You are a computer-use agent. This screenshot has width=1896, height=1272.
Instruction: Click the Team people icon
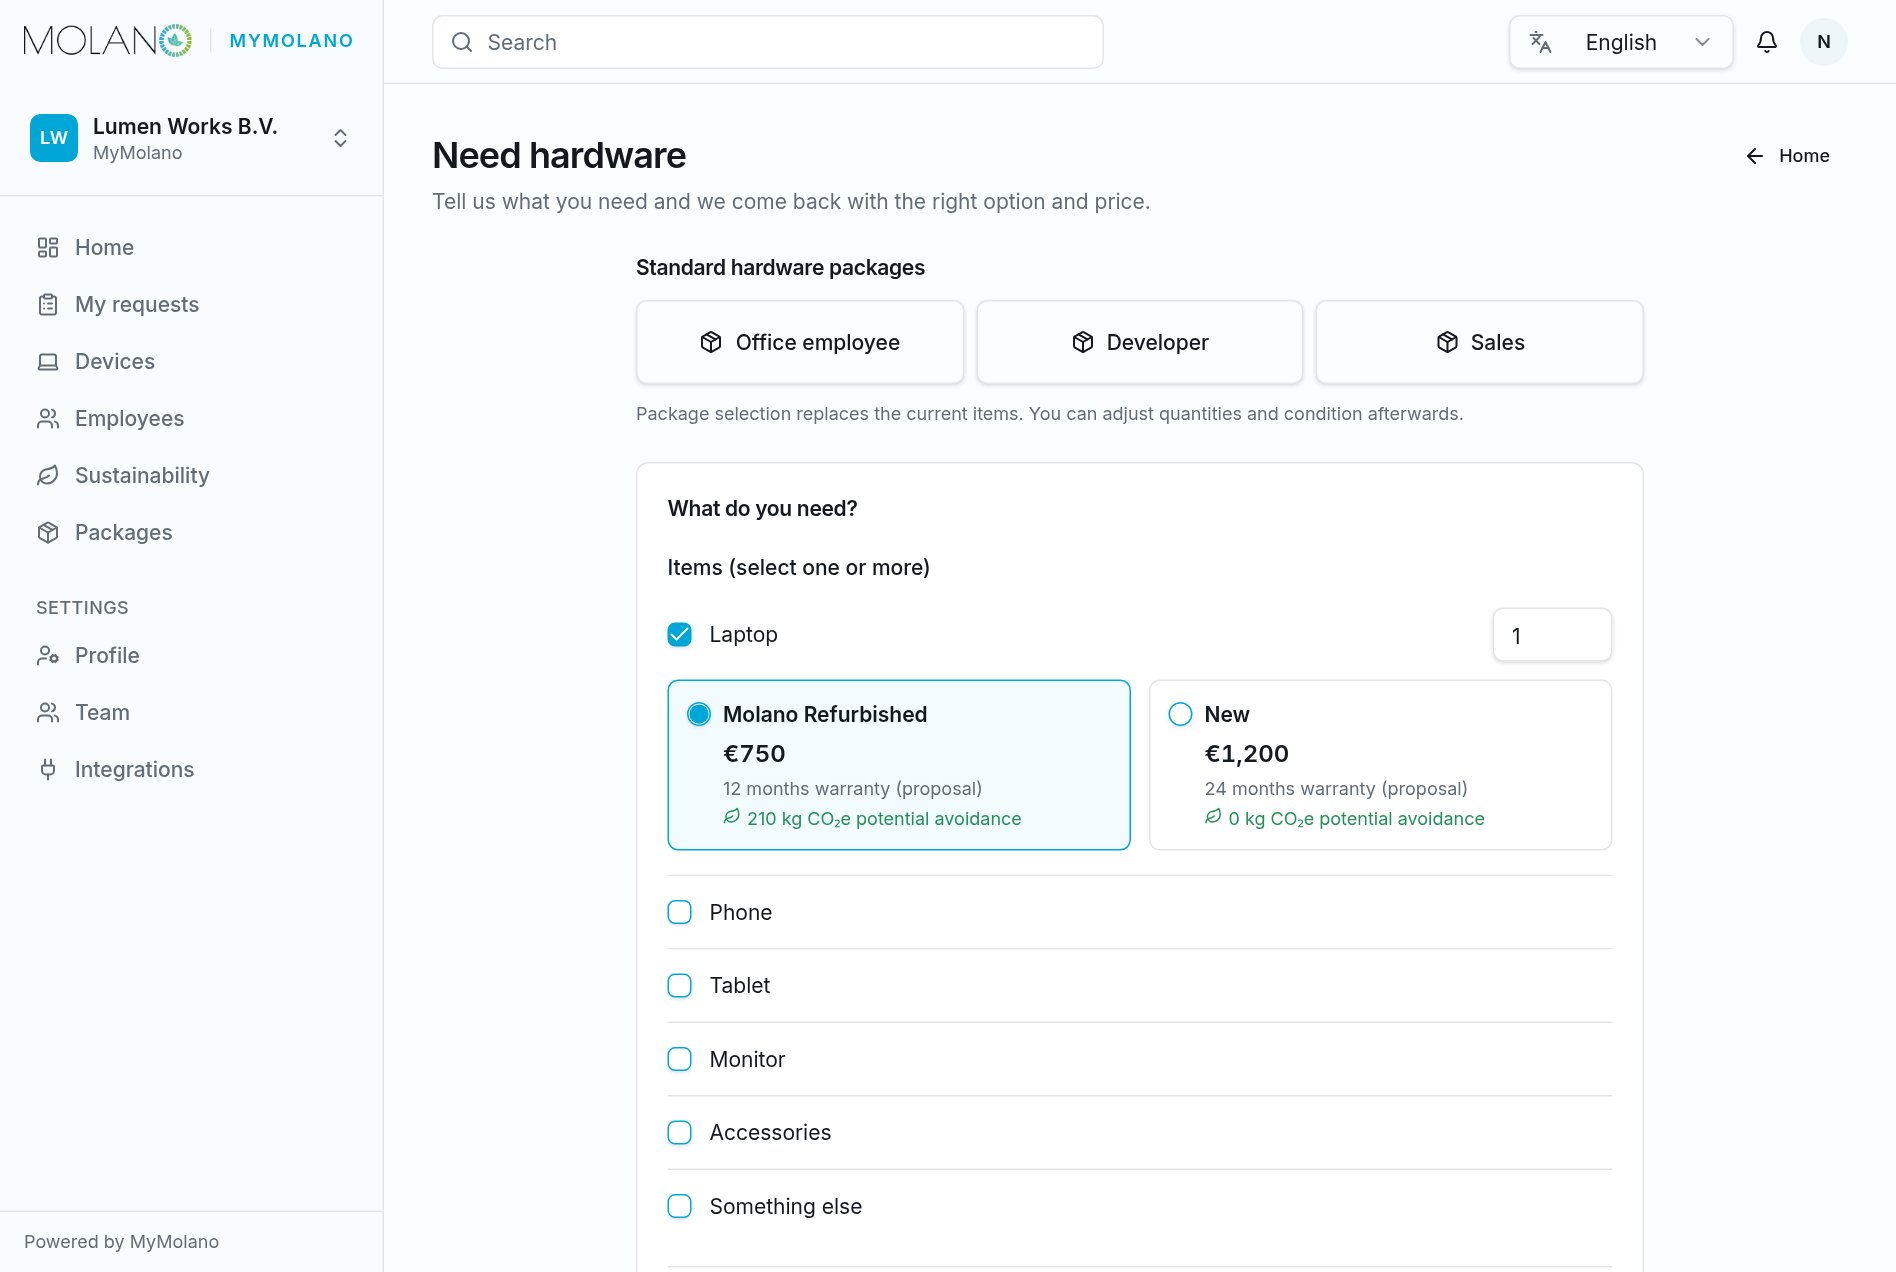pos(48,712)
